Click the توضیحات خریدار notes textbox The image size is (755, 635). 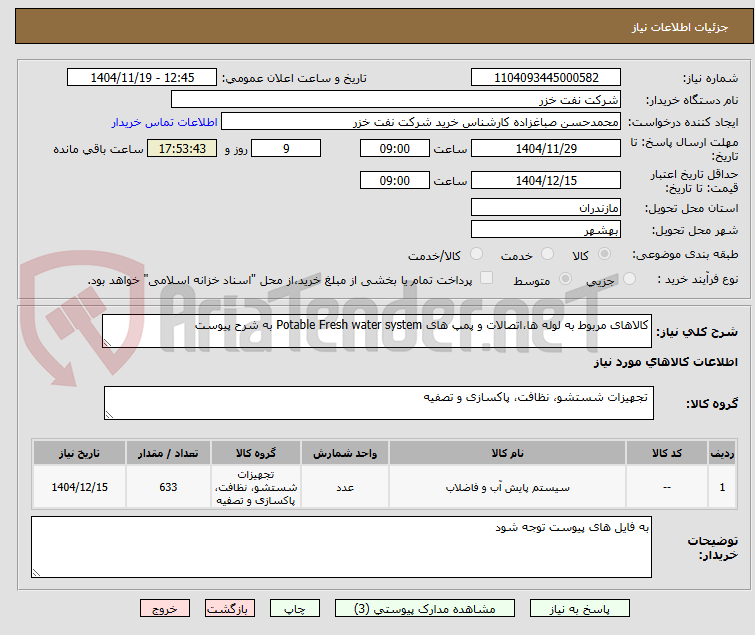point(341,547)
